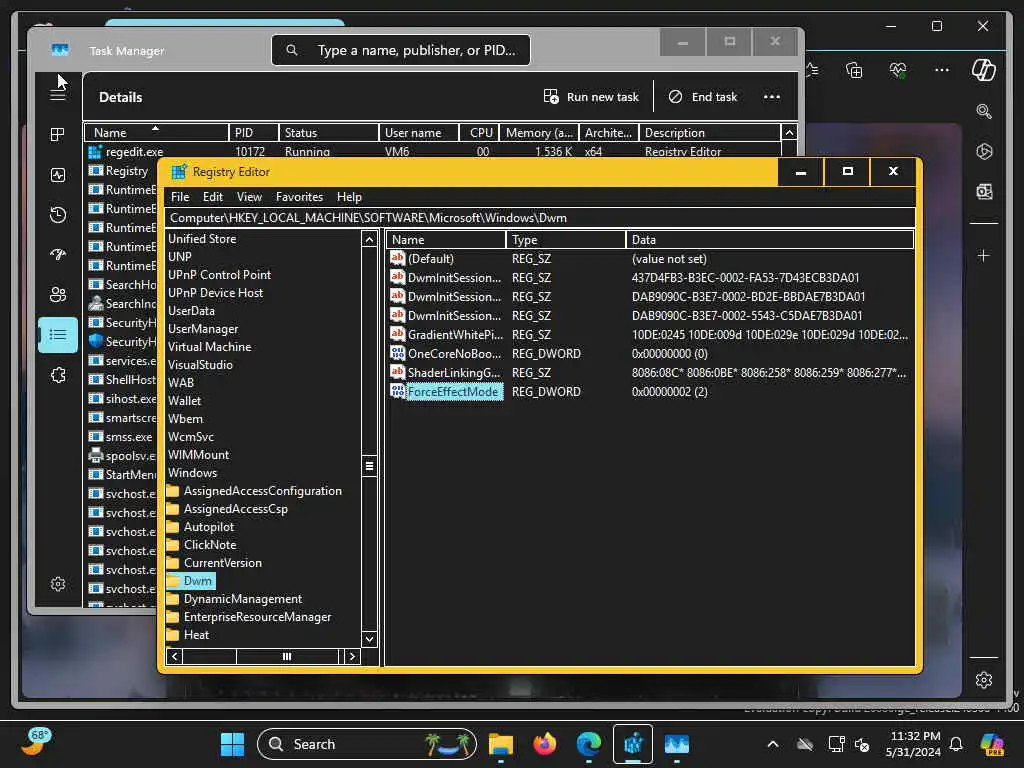Open App history page in Task Manager

coord(57,215)
